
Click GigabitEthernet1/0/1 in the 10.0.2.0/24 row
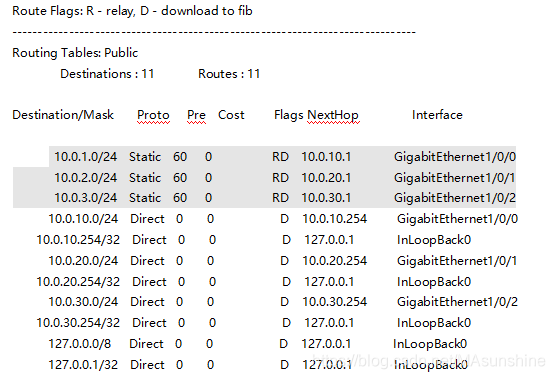(x=454, y=178)
